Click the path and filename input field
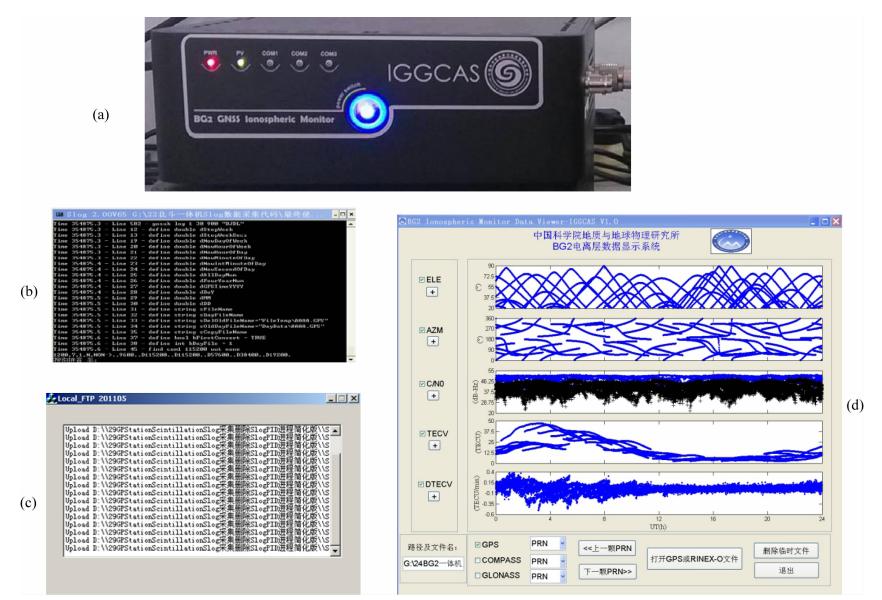Image resolution: width=882 pixels, height=600 pixels. pyautogui.click(x=433, y=563)
